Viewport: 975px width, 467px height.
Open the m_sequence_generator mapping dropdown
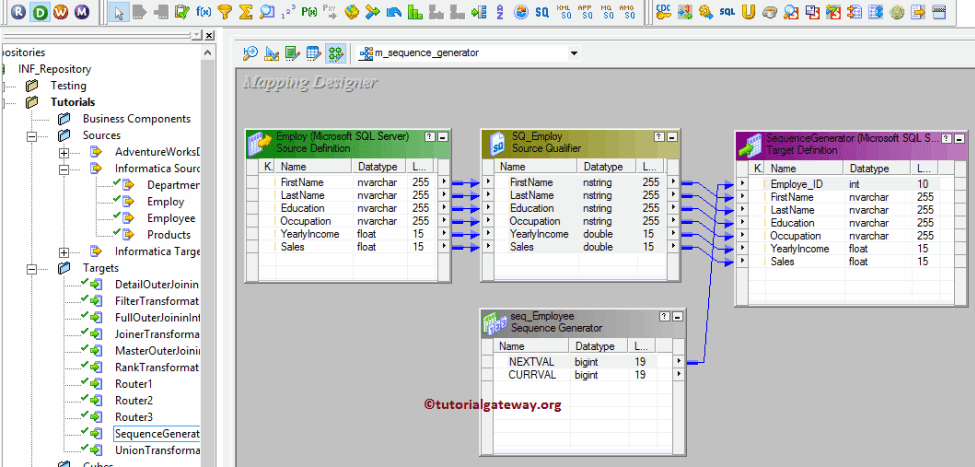pyautogui.click(x=573, y=53)
